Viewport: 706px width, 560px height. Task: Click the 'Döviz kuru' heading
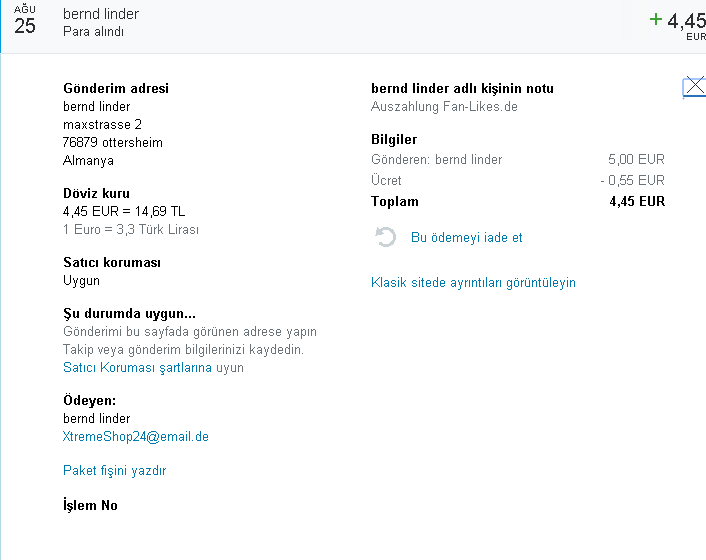point(96,193)
